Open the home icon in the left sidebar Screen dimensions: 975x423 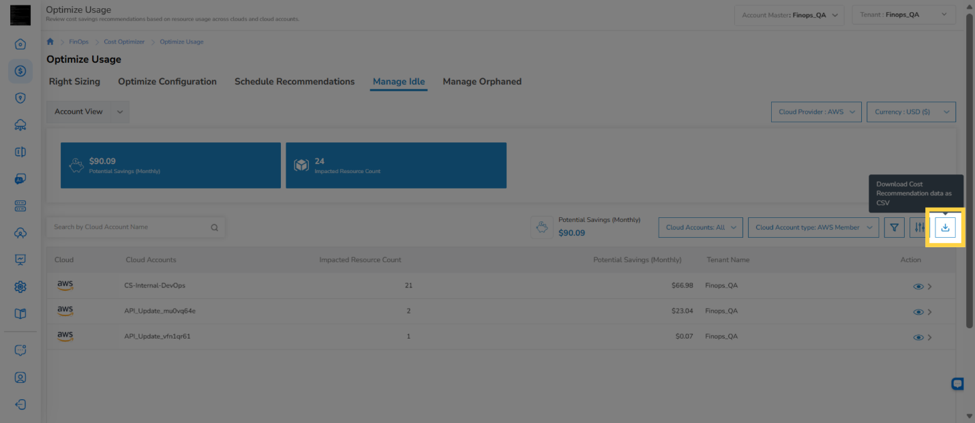[20, 44]
